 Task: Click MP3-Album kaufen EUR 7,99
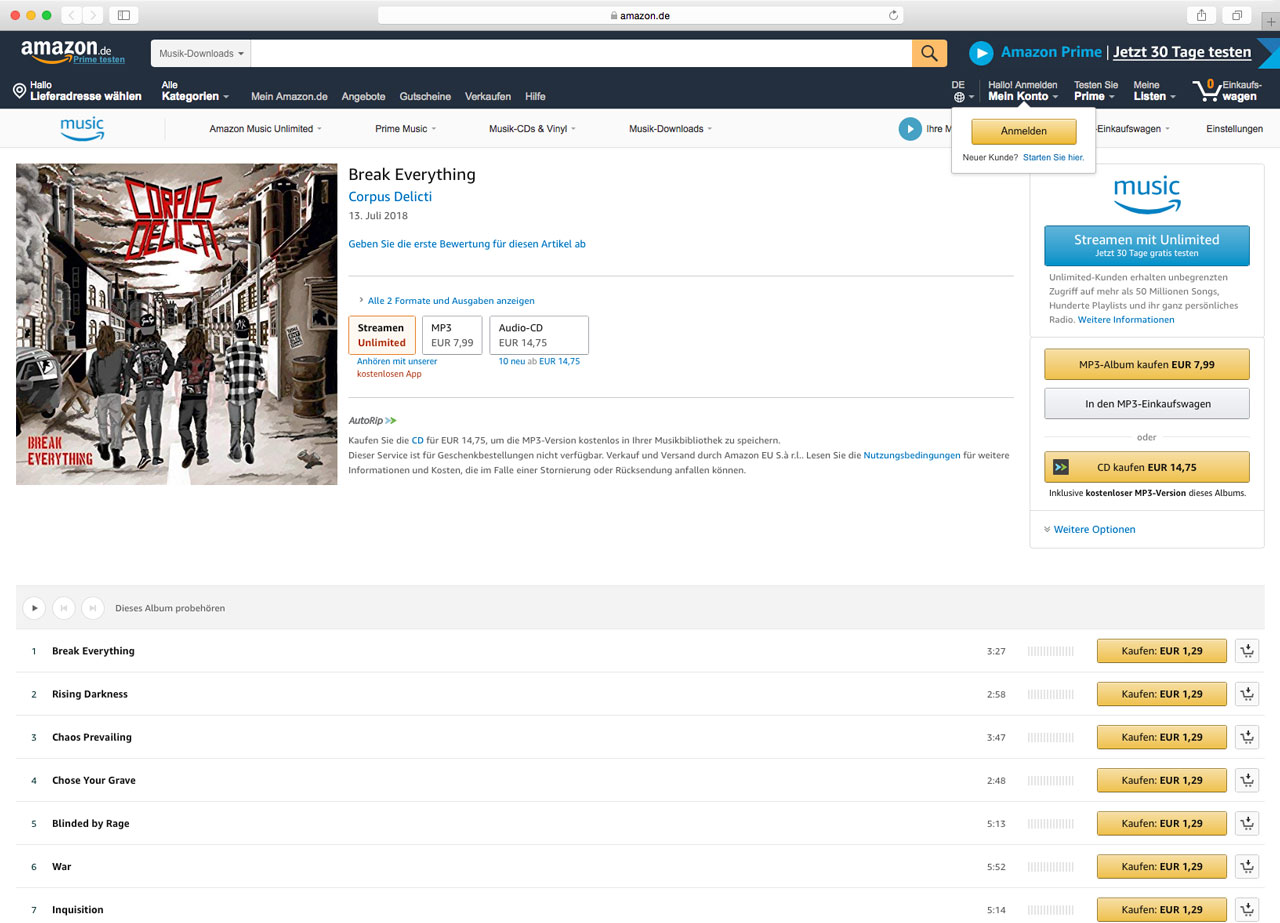click(1147, 364)
